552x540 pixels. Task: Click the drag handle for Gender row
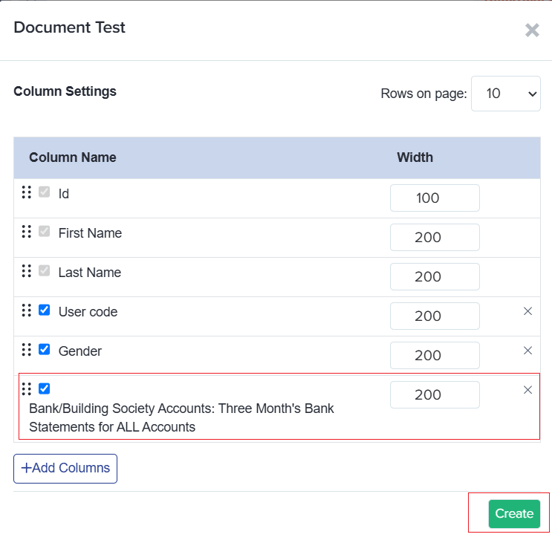click(x=26, y=350)
